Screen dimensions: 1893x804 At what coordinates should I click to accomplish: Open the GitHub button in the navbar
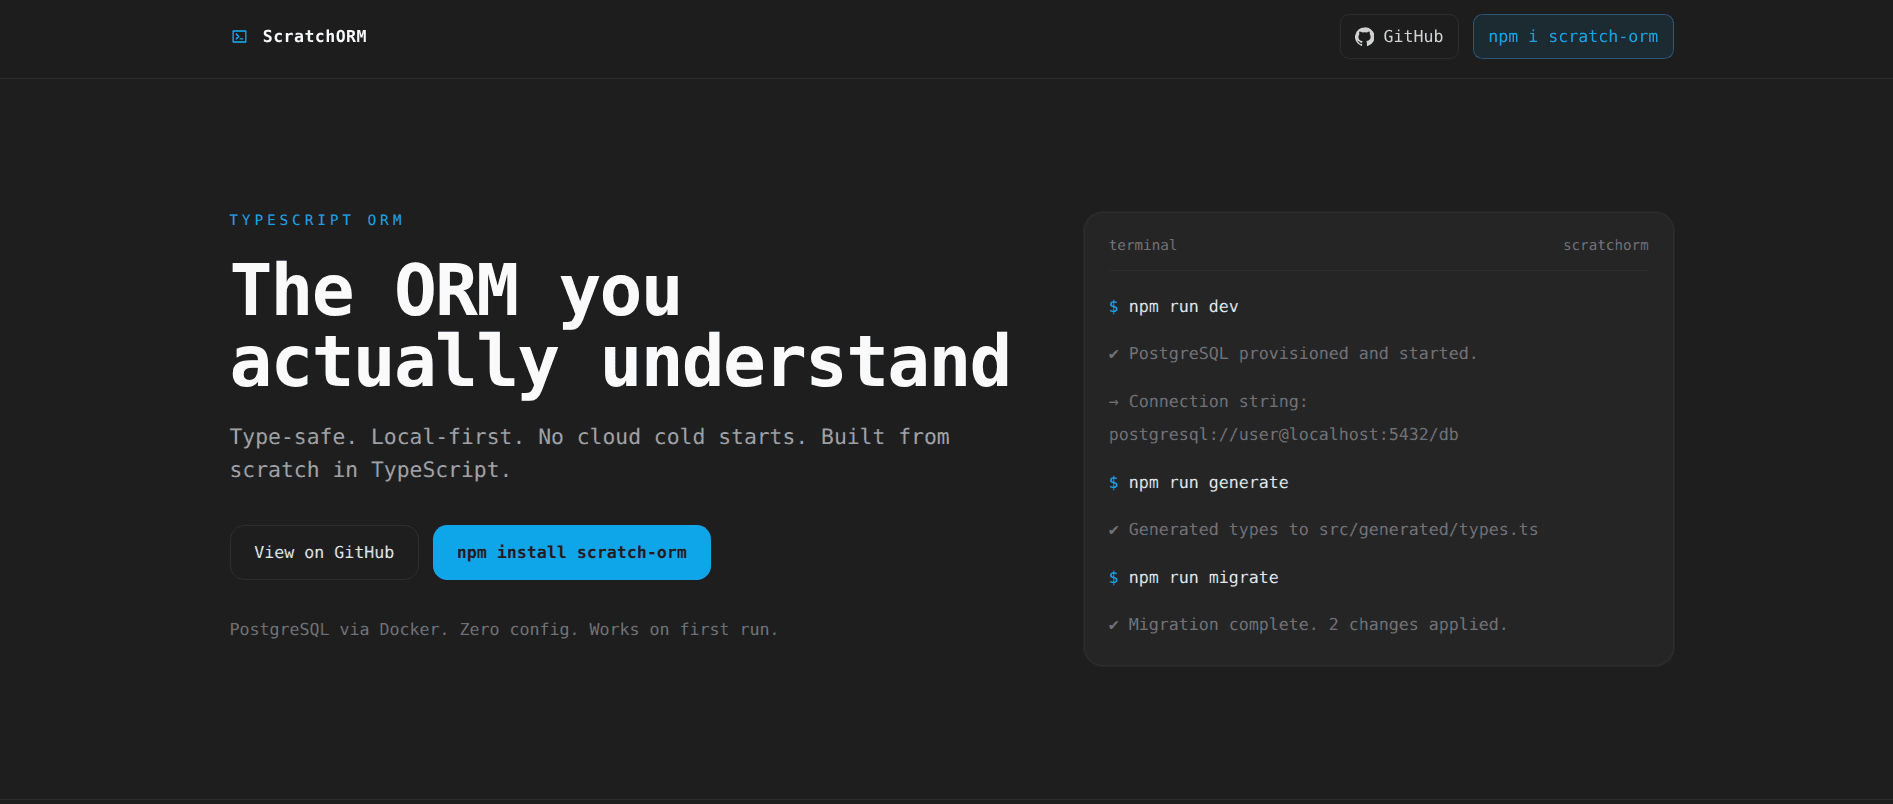(x=1399, y=37)
